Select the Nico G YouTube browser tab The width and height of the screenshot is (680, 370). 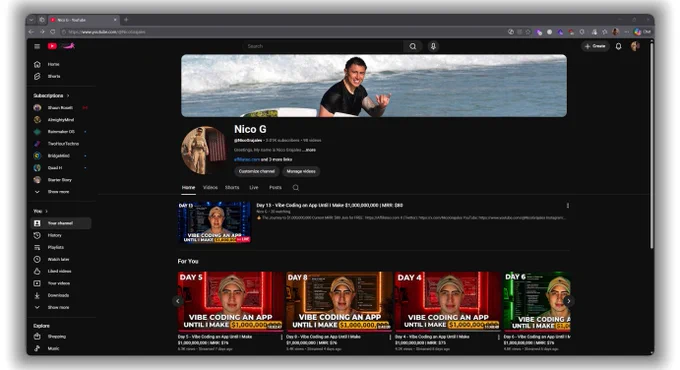[83, 20]
